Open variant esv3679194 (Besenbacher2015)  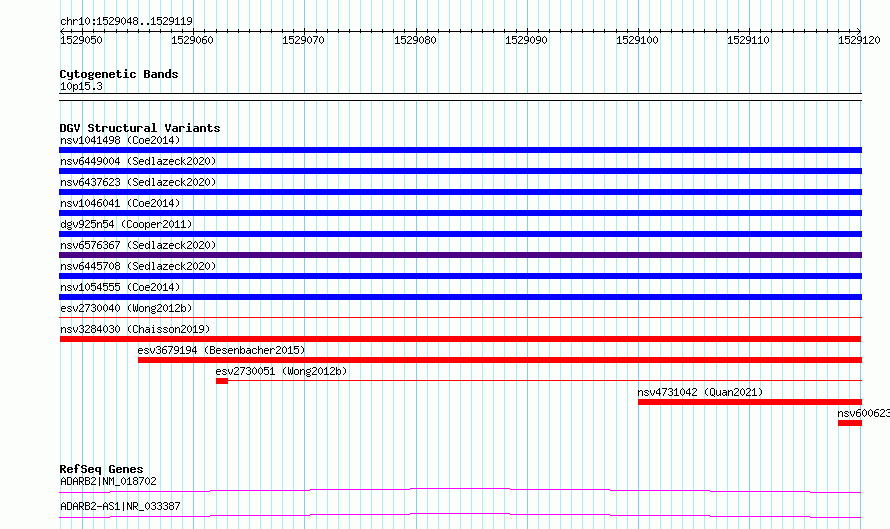221,350
